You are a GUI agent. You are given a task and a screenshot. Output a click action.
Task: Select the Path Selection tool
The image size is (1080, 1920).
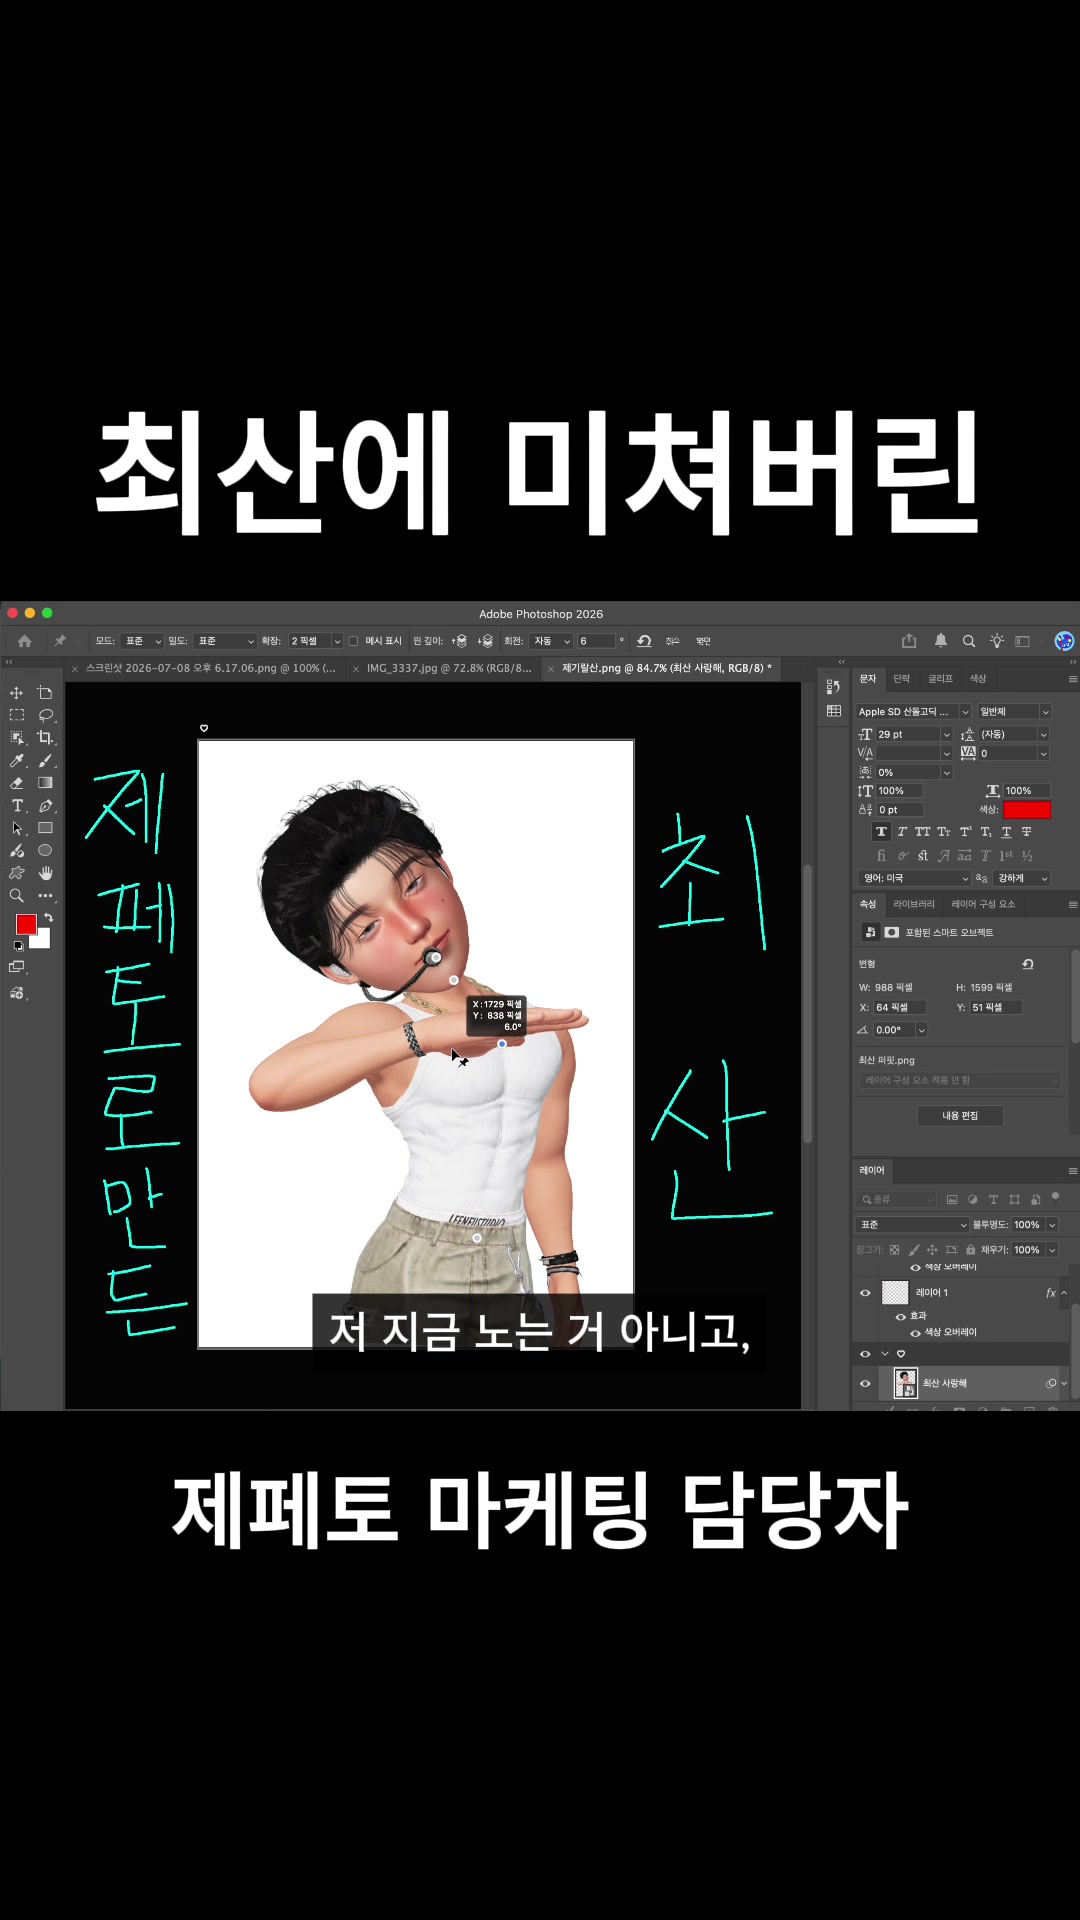(17, 828)
